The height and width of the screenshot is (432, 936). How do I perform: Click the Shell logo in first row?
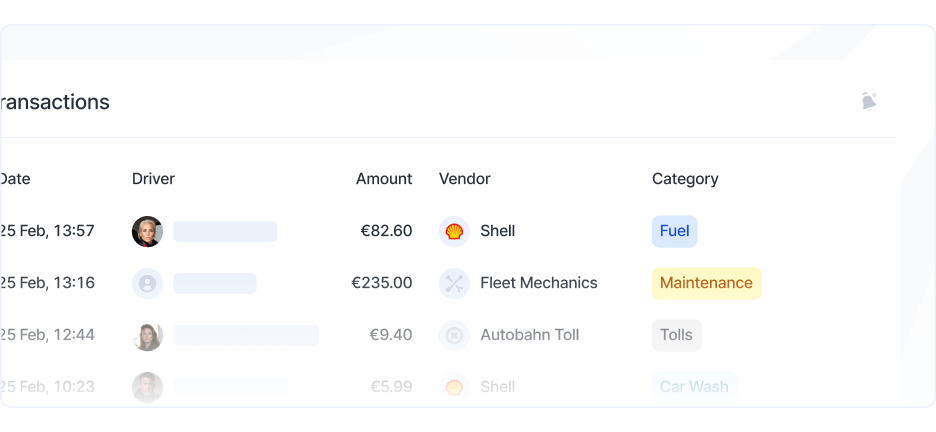(x=454, y=231)
